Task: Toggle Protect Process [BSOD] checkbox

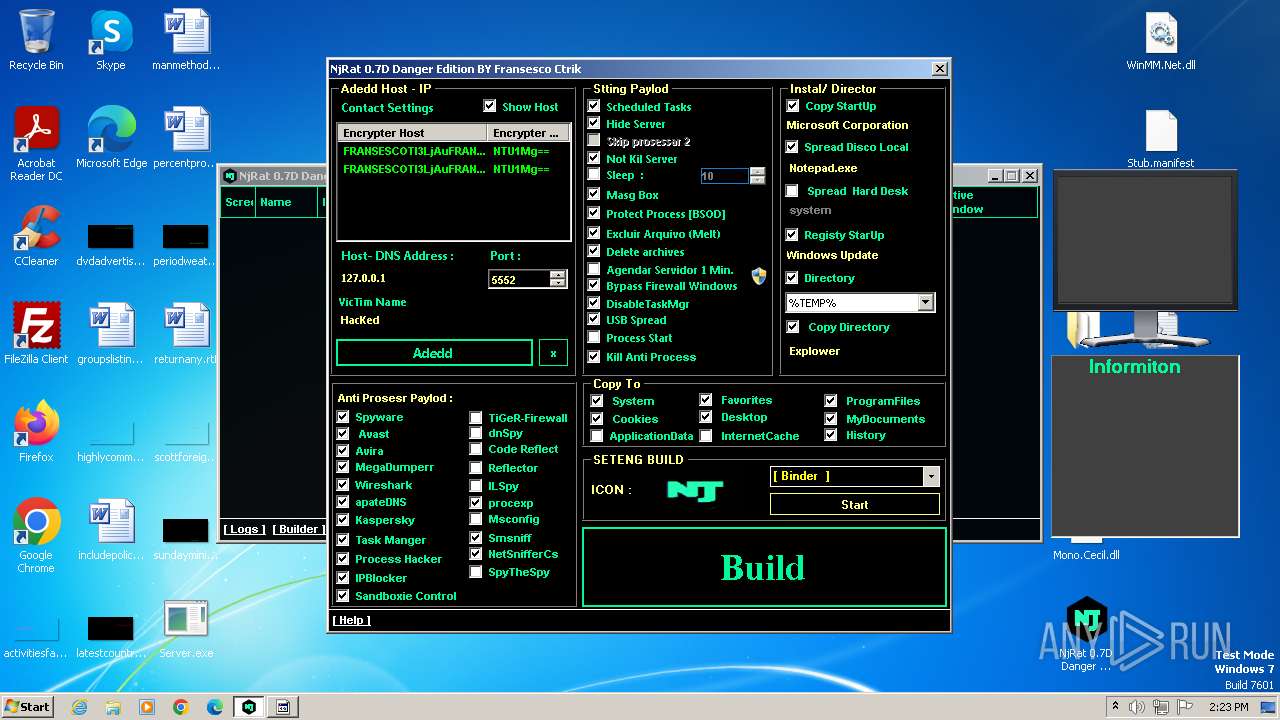Action: (x=594, y=213)
